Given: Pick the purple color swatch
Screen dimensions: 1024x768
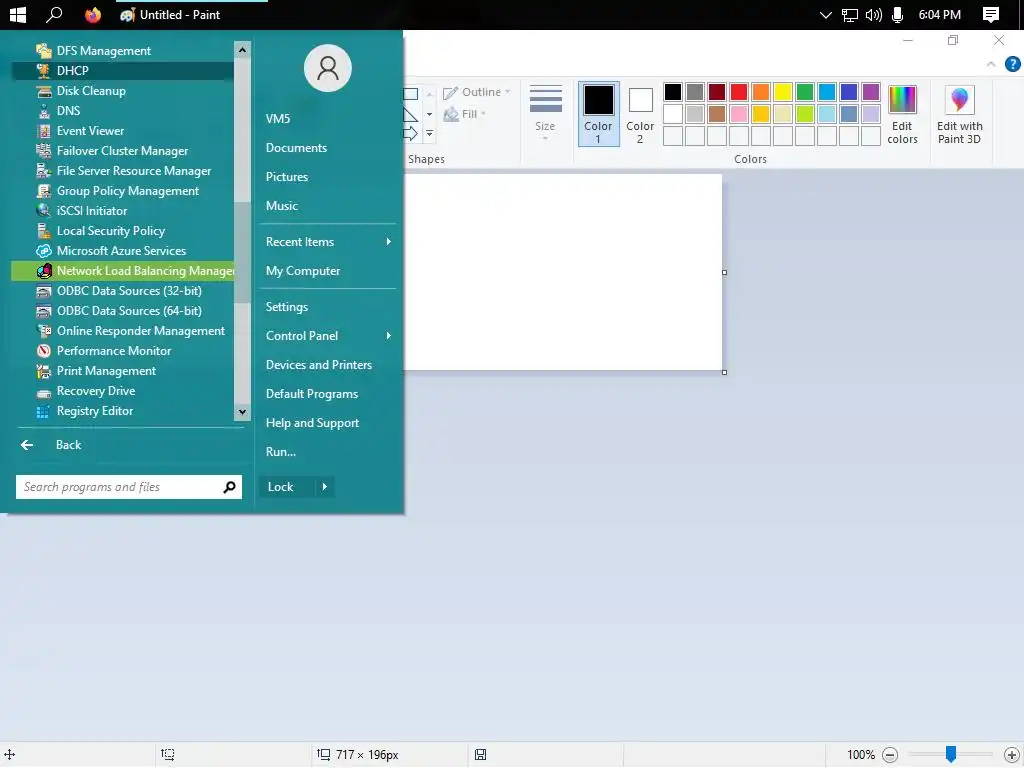Looking at the screenshot, I should point(871,92).
